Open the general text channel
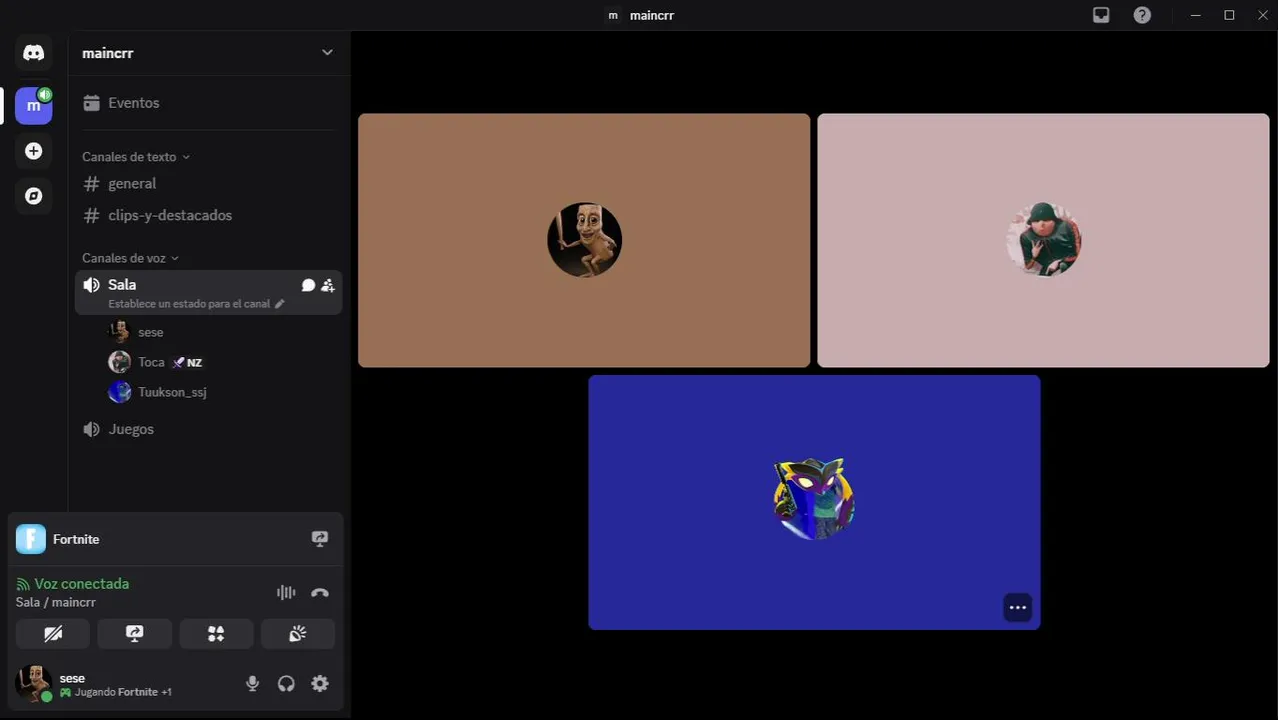1278x720 pixels. [209, 184]
